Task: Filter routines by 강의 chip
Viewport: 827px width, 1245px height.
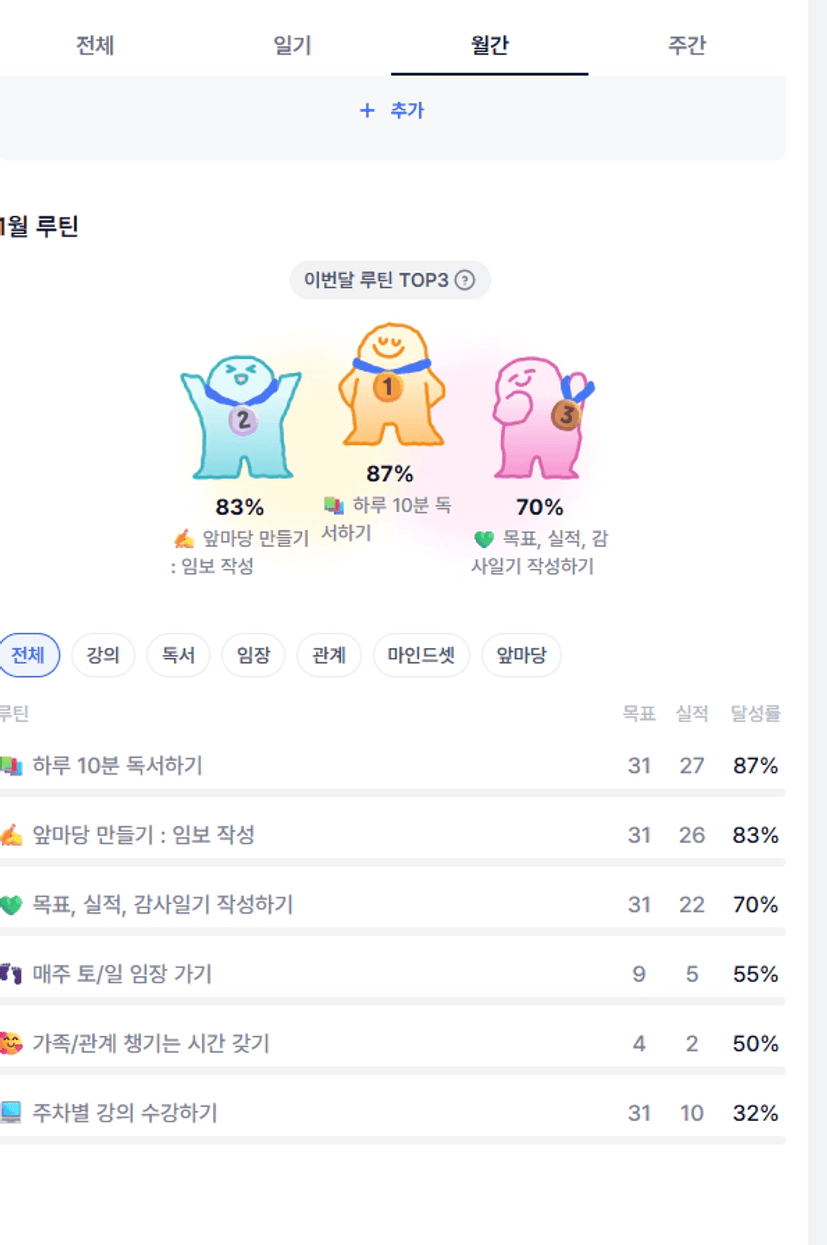Action: coord(103,656)
